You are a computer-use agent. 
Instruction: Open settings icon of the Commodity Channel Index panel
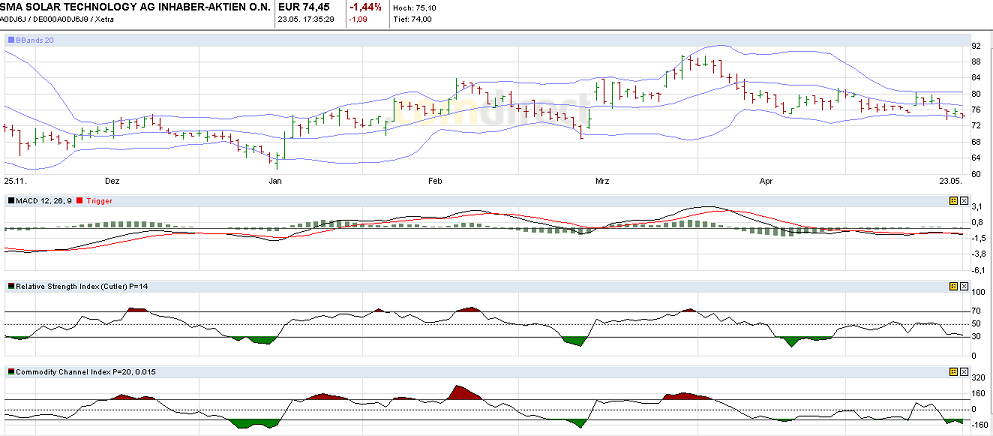953,372
